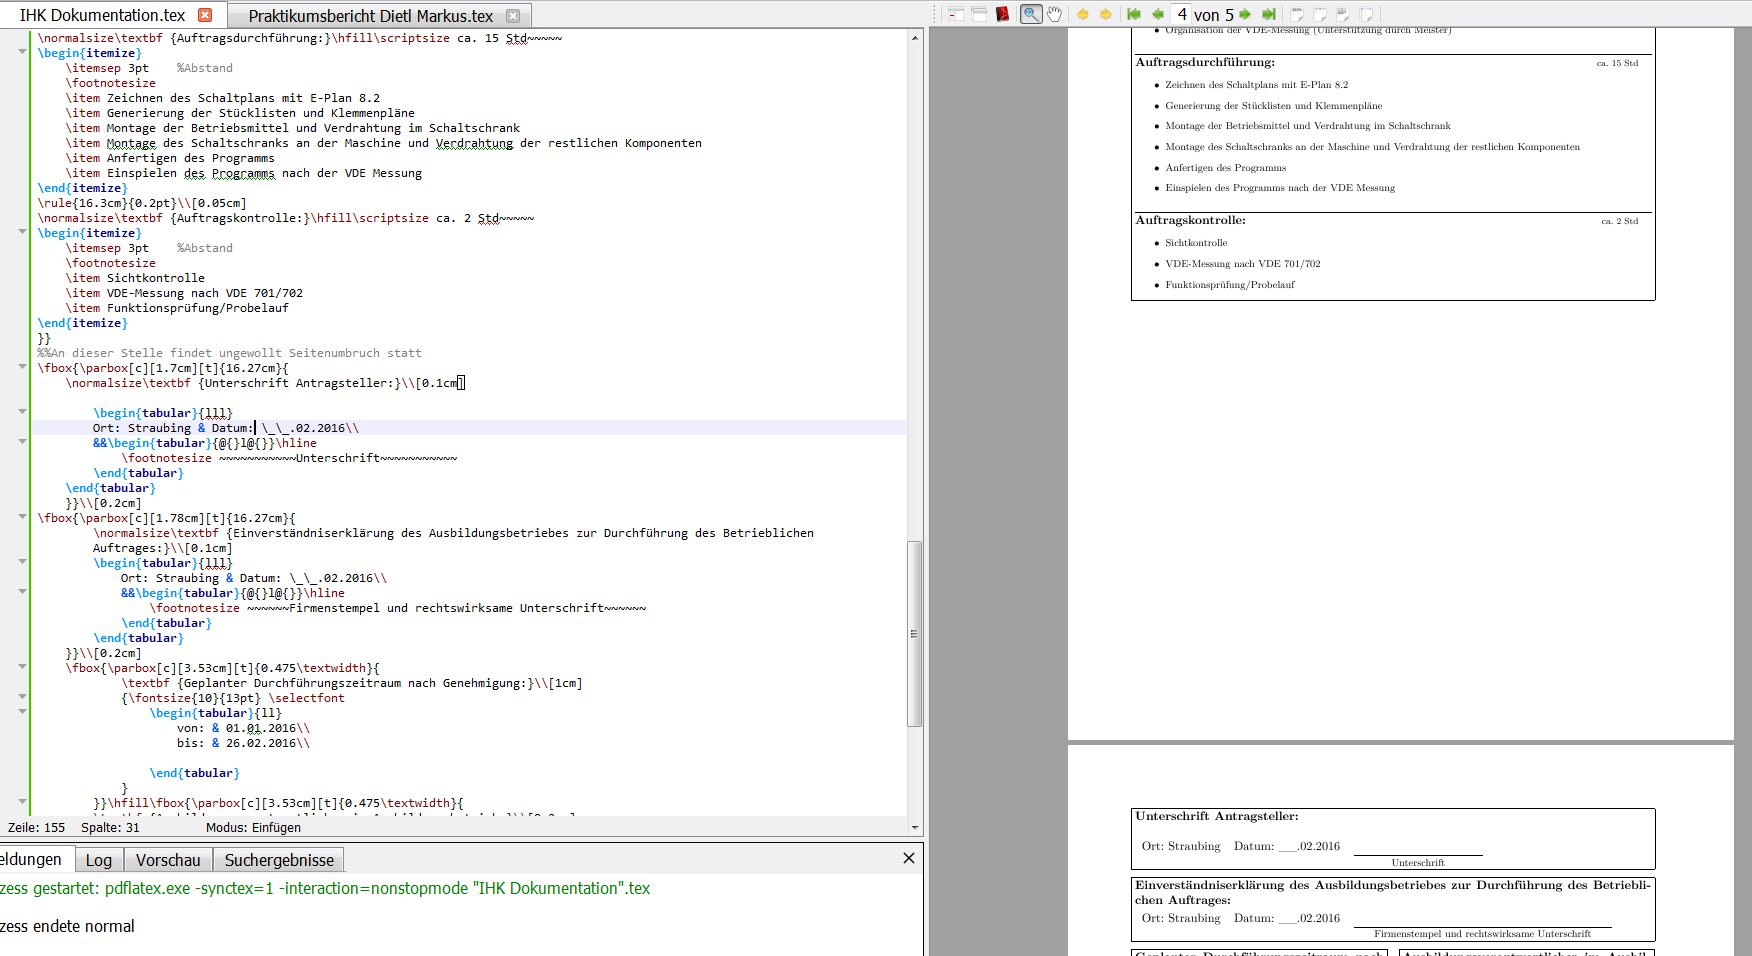Select the hand tool for panning the PDF
This screenshot has height=956, width=1752.
click(x=1054, y=14)
